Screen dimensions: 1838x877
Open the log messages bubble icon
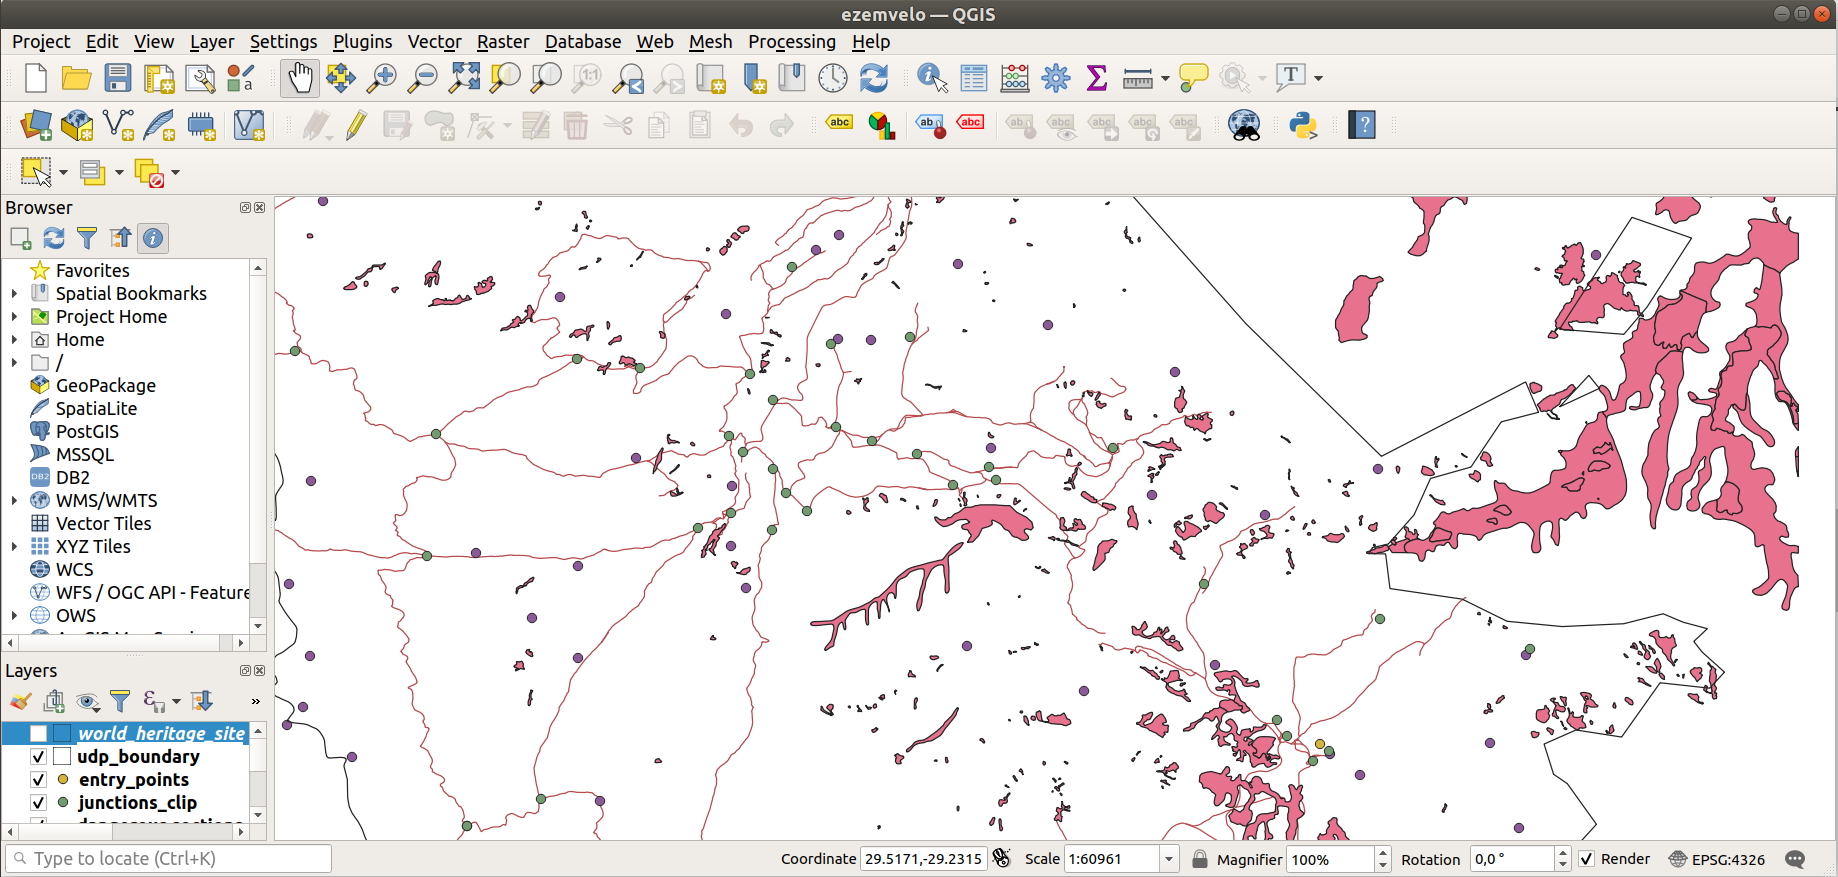click(x=1795, y=859)
